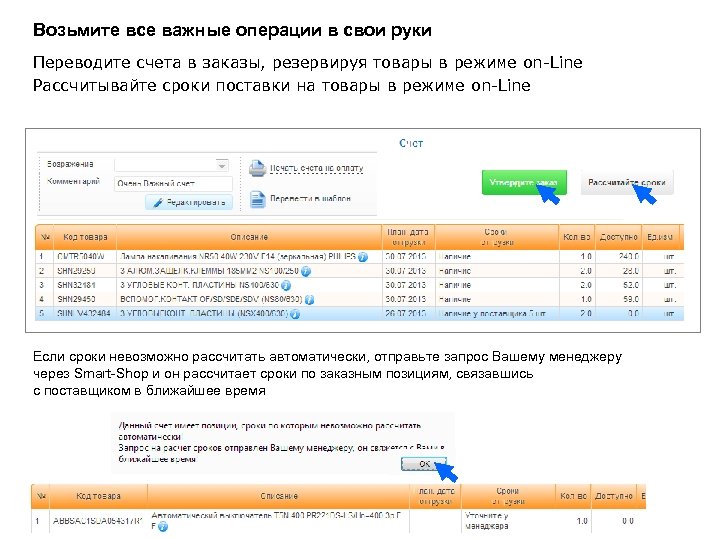Click Код товара column header in upper table
The width and height of the screenshot is (720, 540).
(x=85, y=237)
